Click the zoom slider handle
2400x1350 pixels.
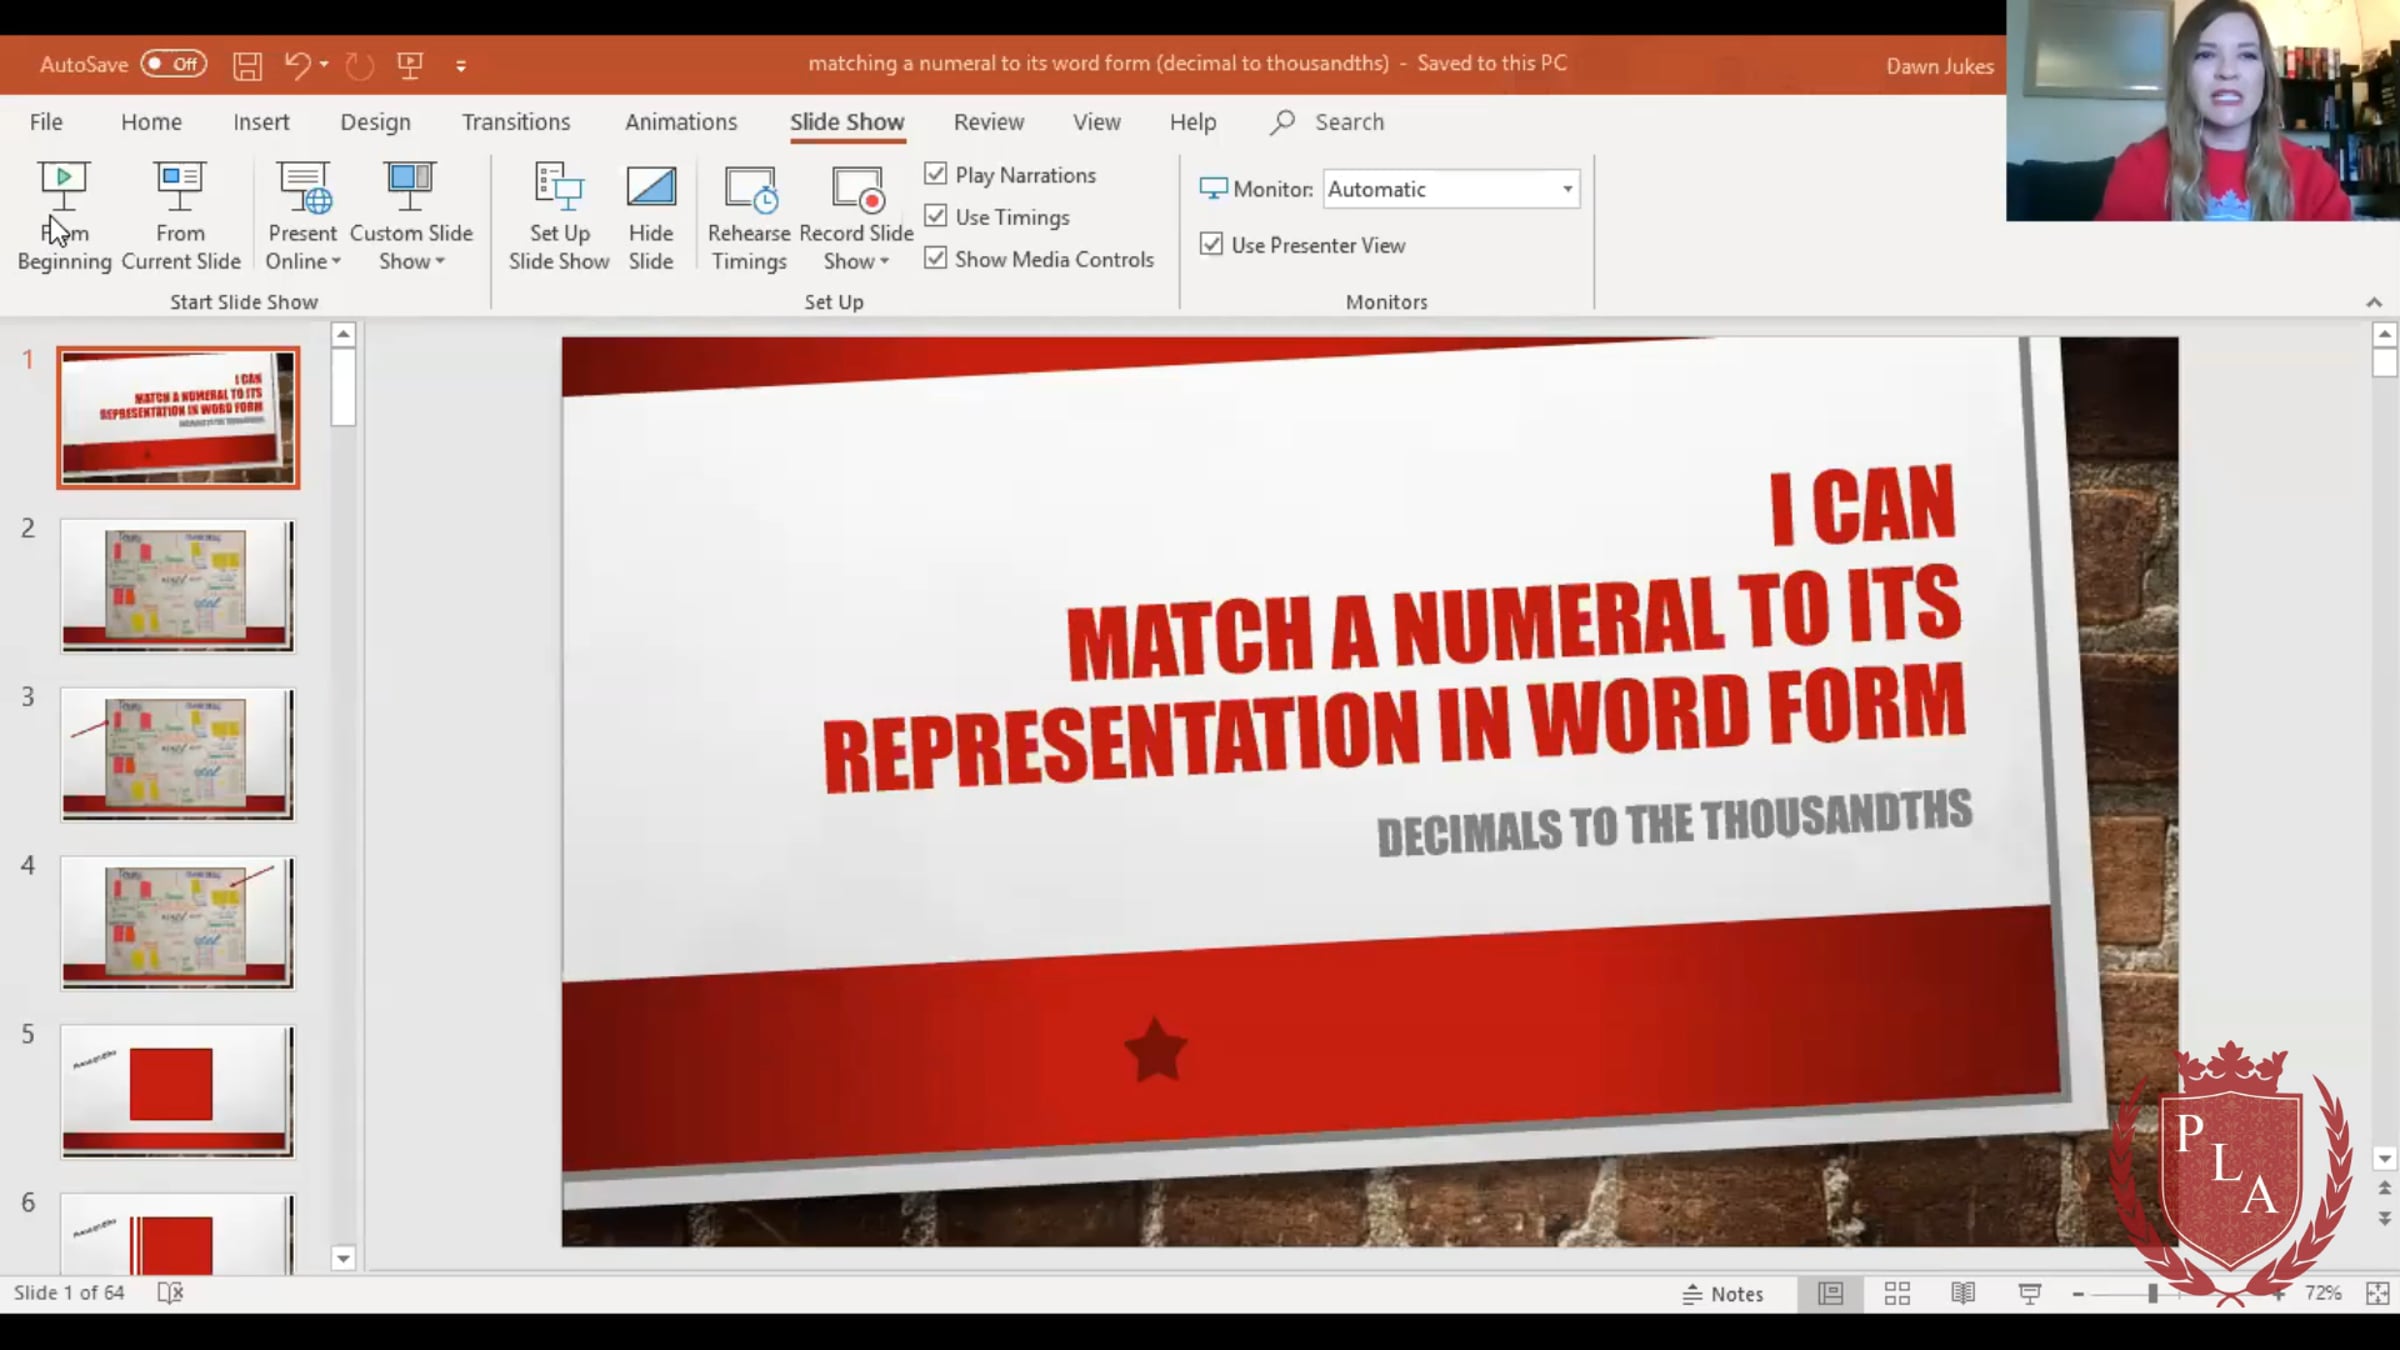coord(2153,1294)
